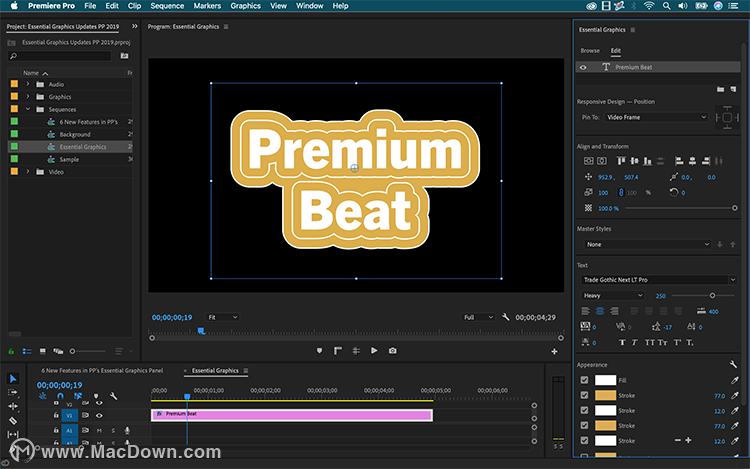
Task: Expand the Audio bin
Action: 27,84
